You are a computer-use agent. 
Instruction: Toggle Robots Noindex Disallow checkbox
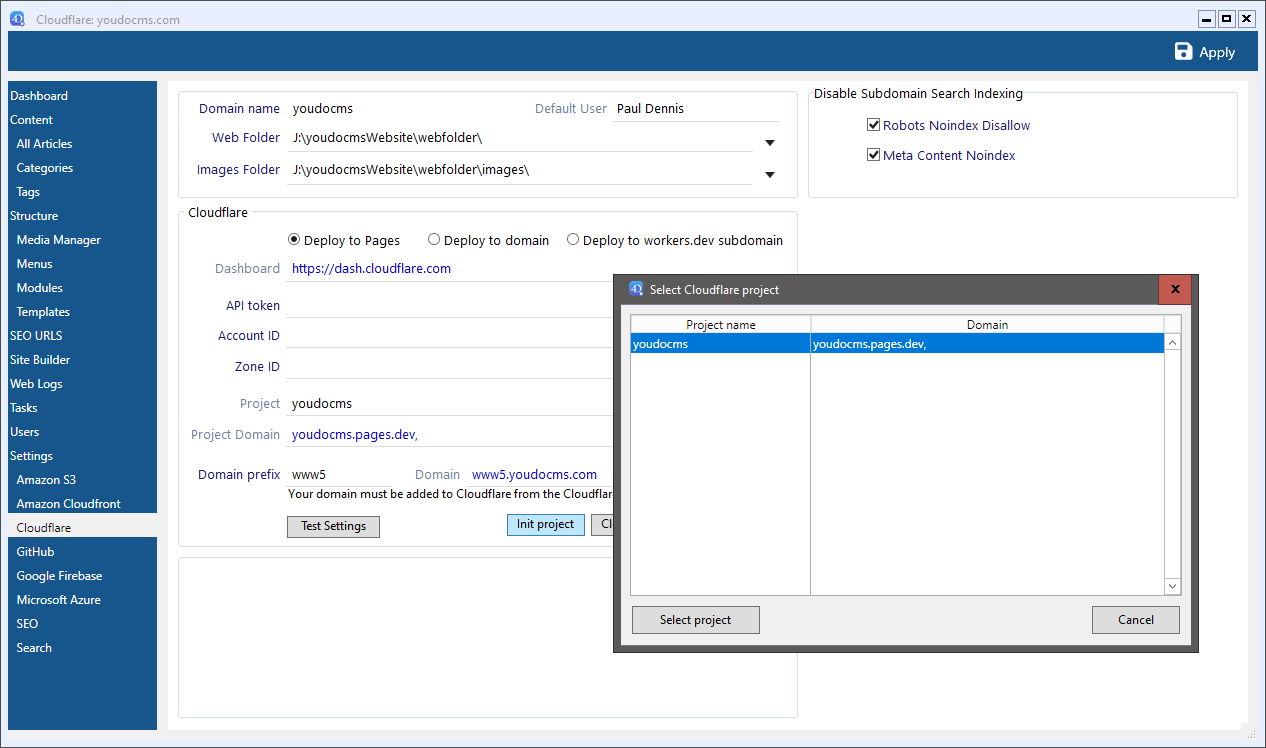pyautogui.click(x=873, y=125)
